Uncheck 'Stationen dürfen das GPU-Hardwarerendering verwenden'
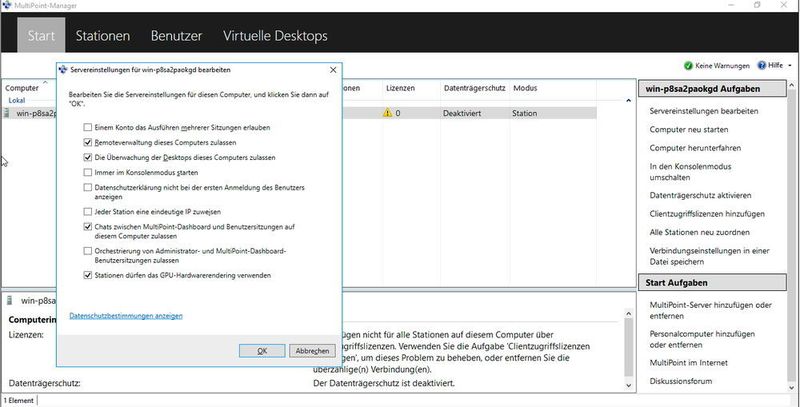Viewport: 800px width, 407px height. [x=88, y=275]
